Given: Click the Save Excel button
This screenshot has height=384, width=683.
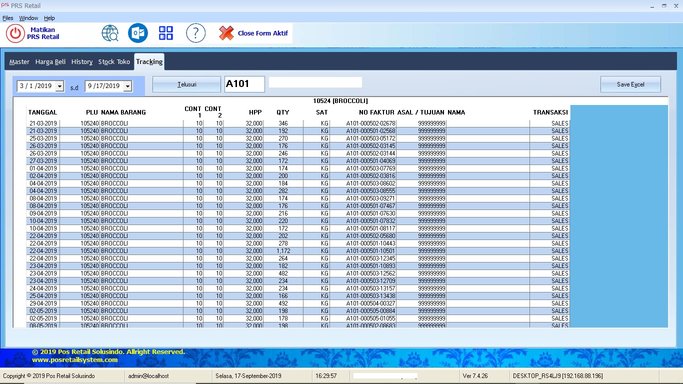Looking at the screenshot, I should 630,84.
